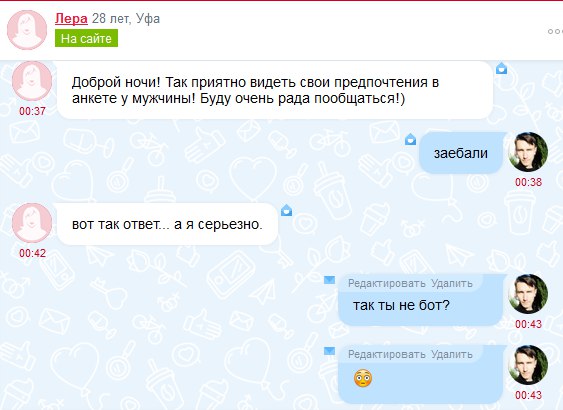Screen dimensions: 563x410
Task: Click unread envelope icon beside emoji message
Action: pyautogui.click(x=329, y=351)
